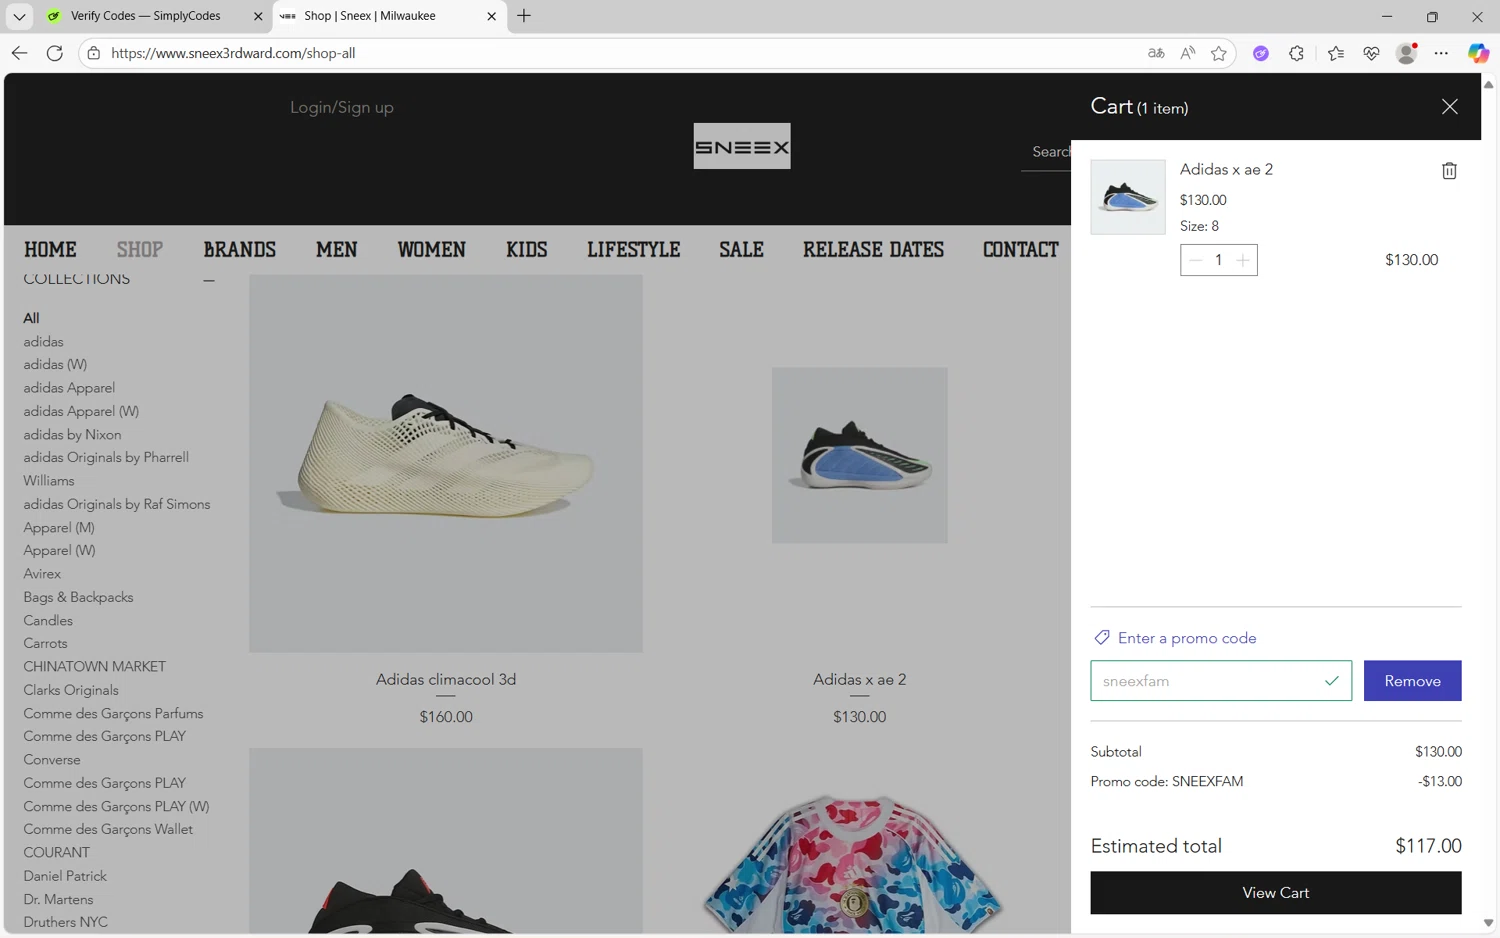Open the Adidas climacool 3d product image
Viewport: 1500px width, 938px height.
click(446, 464)
